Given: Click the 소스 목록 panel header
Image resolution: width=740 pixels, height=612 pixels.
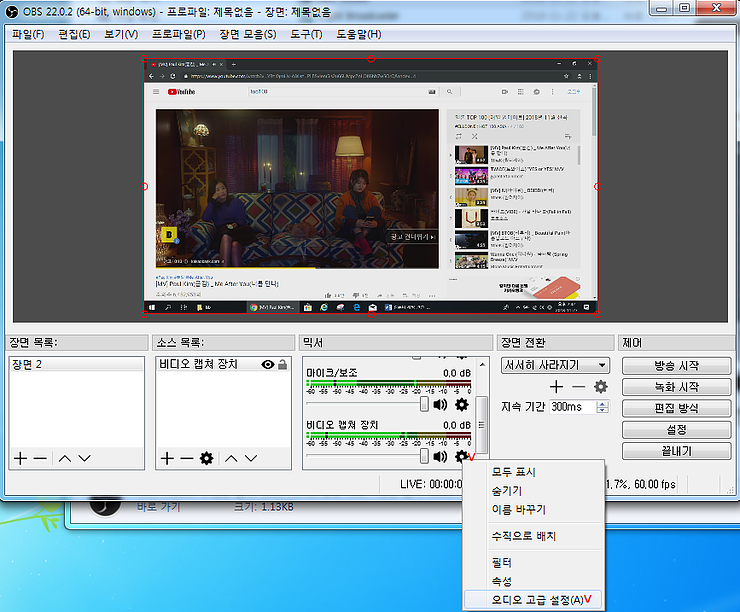Looking at the screenshot, I should point(224,343).
